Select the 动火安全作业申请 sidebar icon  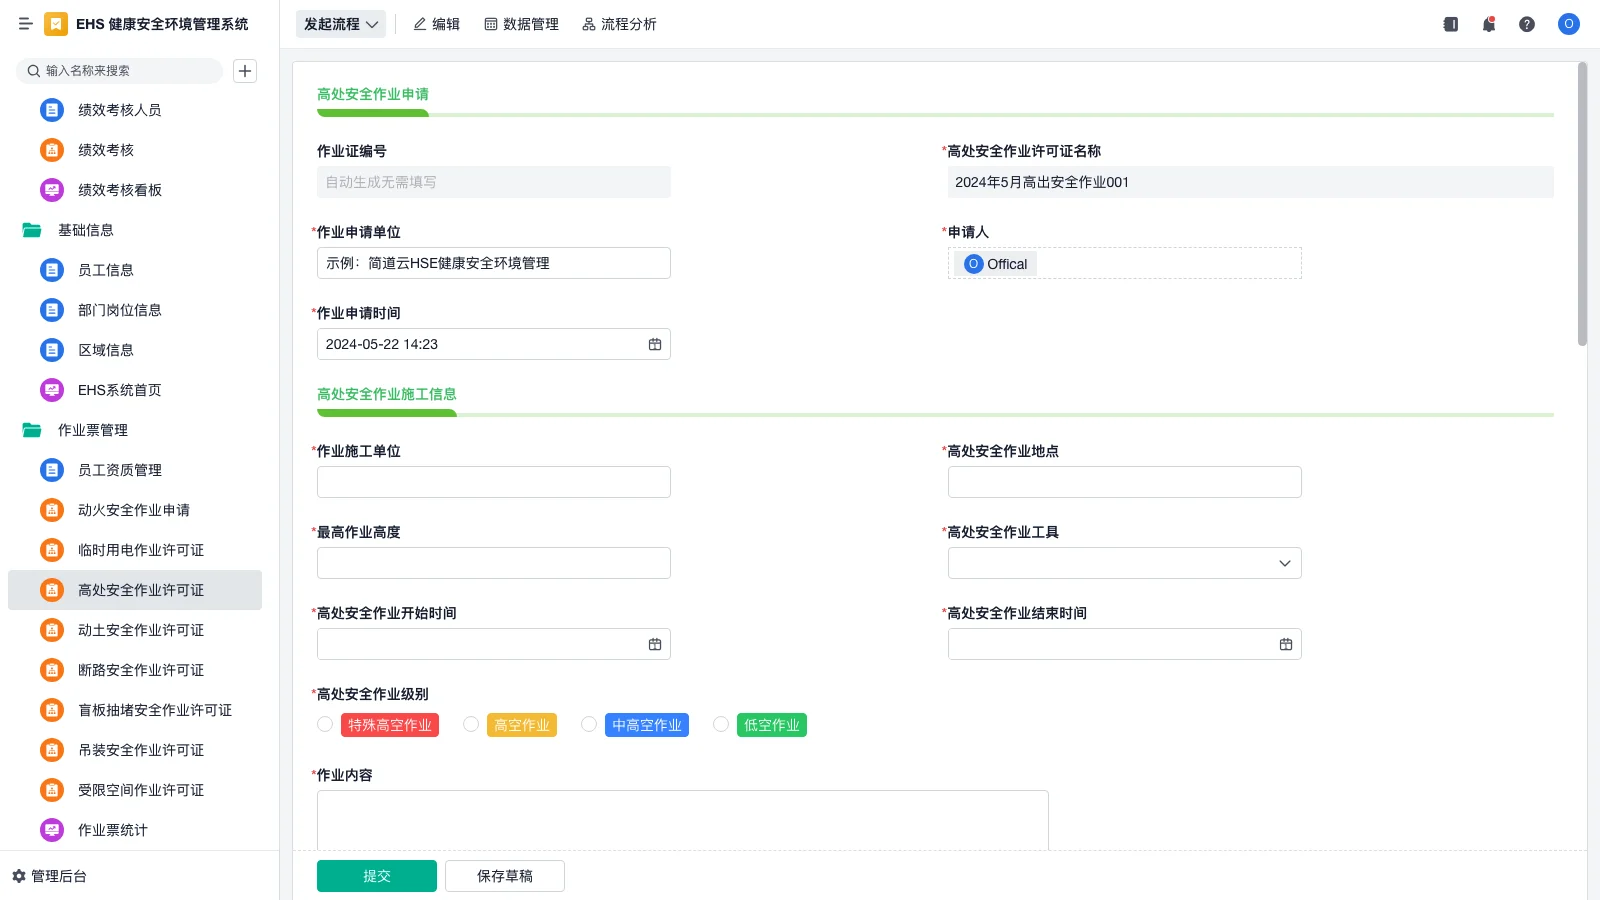pyautogui.click(x=51, y=510)
